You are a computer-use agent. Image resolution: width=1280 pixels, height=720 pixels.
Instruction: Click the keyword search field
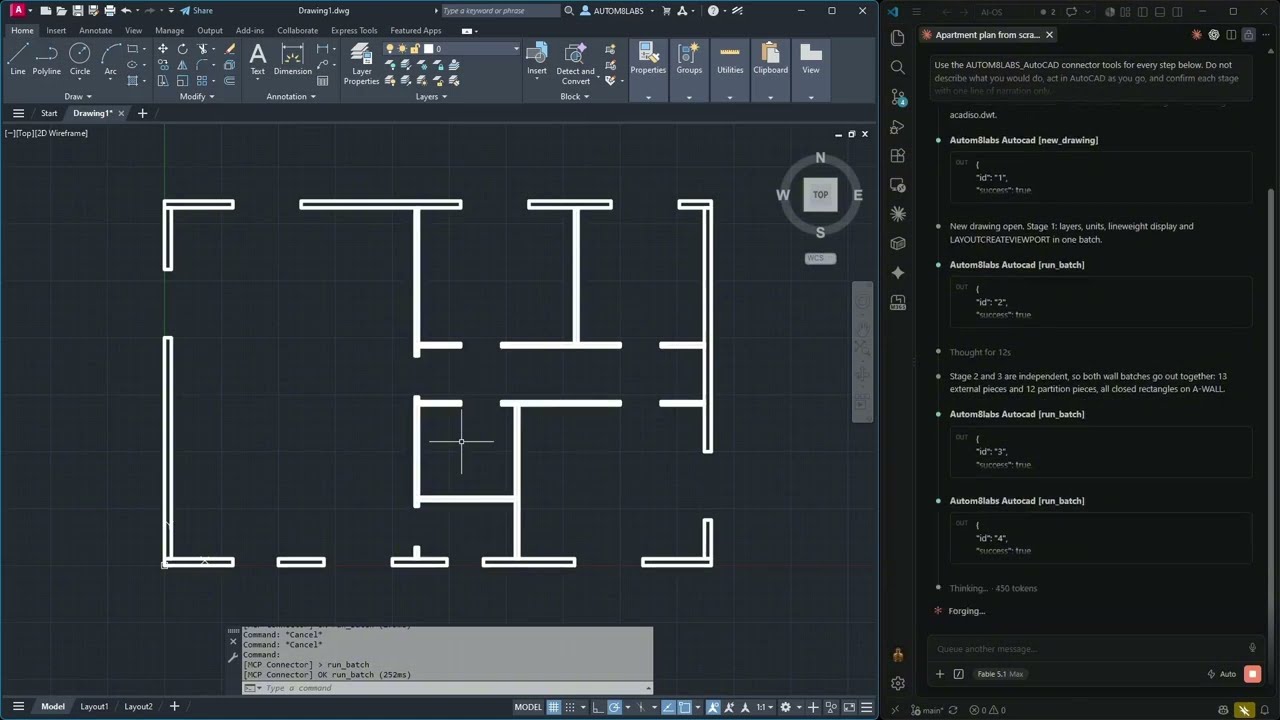(500, 11)
